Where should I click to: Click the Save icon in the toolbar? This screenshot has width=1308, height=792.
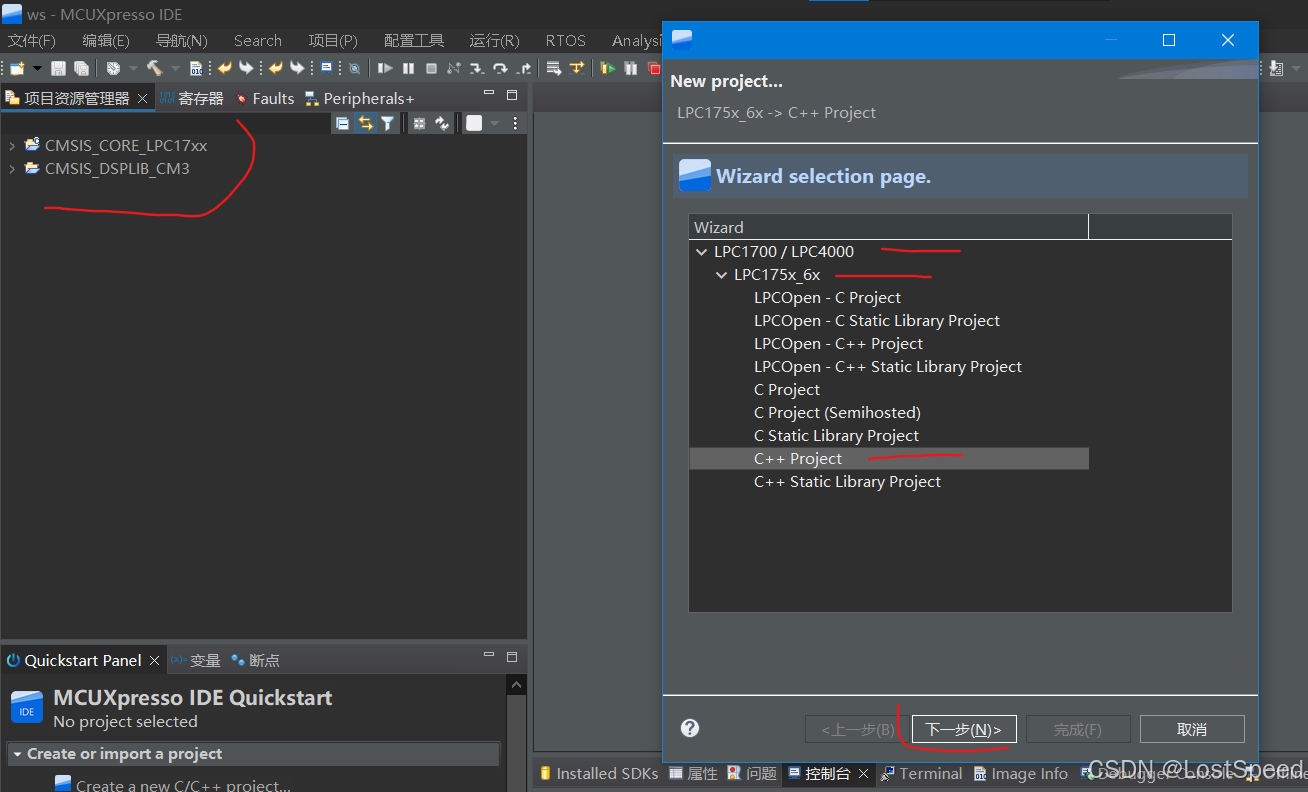click(58, 68)
